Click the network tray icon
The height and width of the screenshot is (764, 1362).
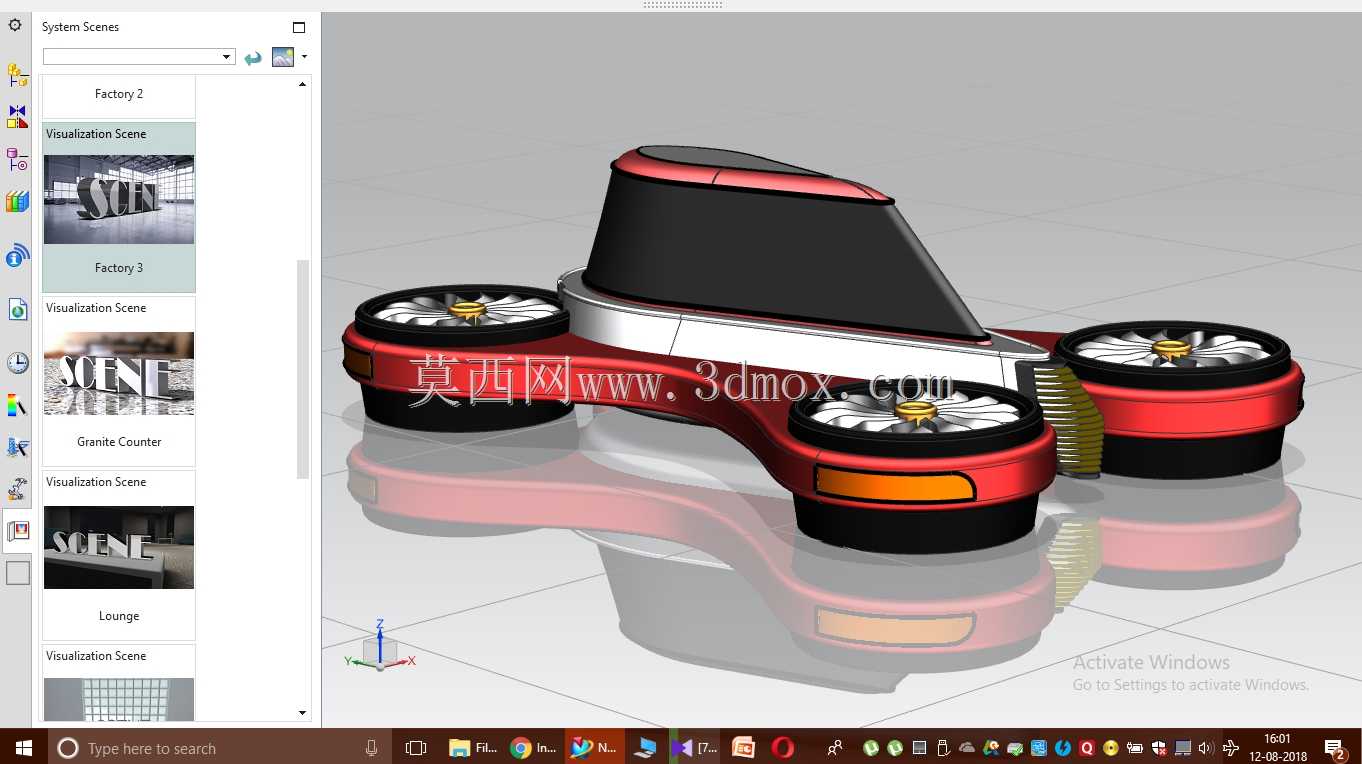tap(1183, 748)
